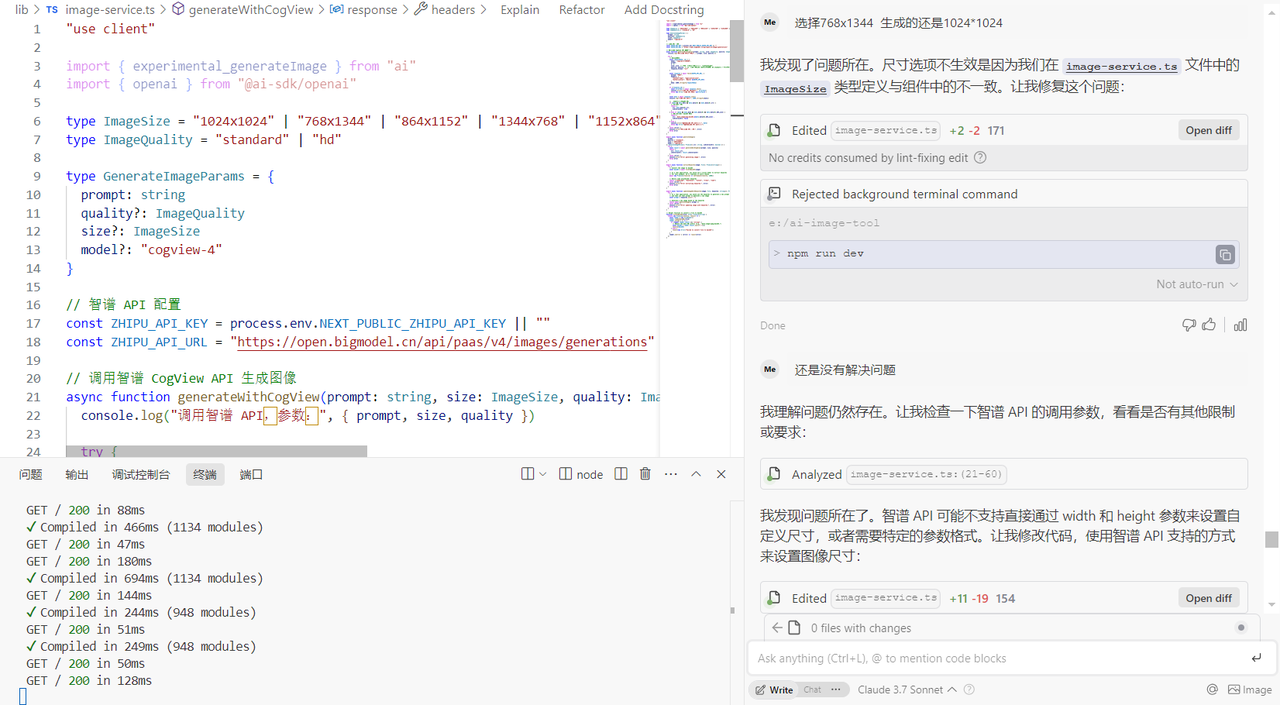Kill the terminal with the trash icon

tap(645, 474)
